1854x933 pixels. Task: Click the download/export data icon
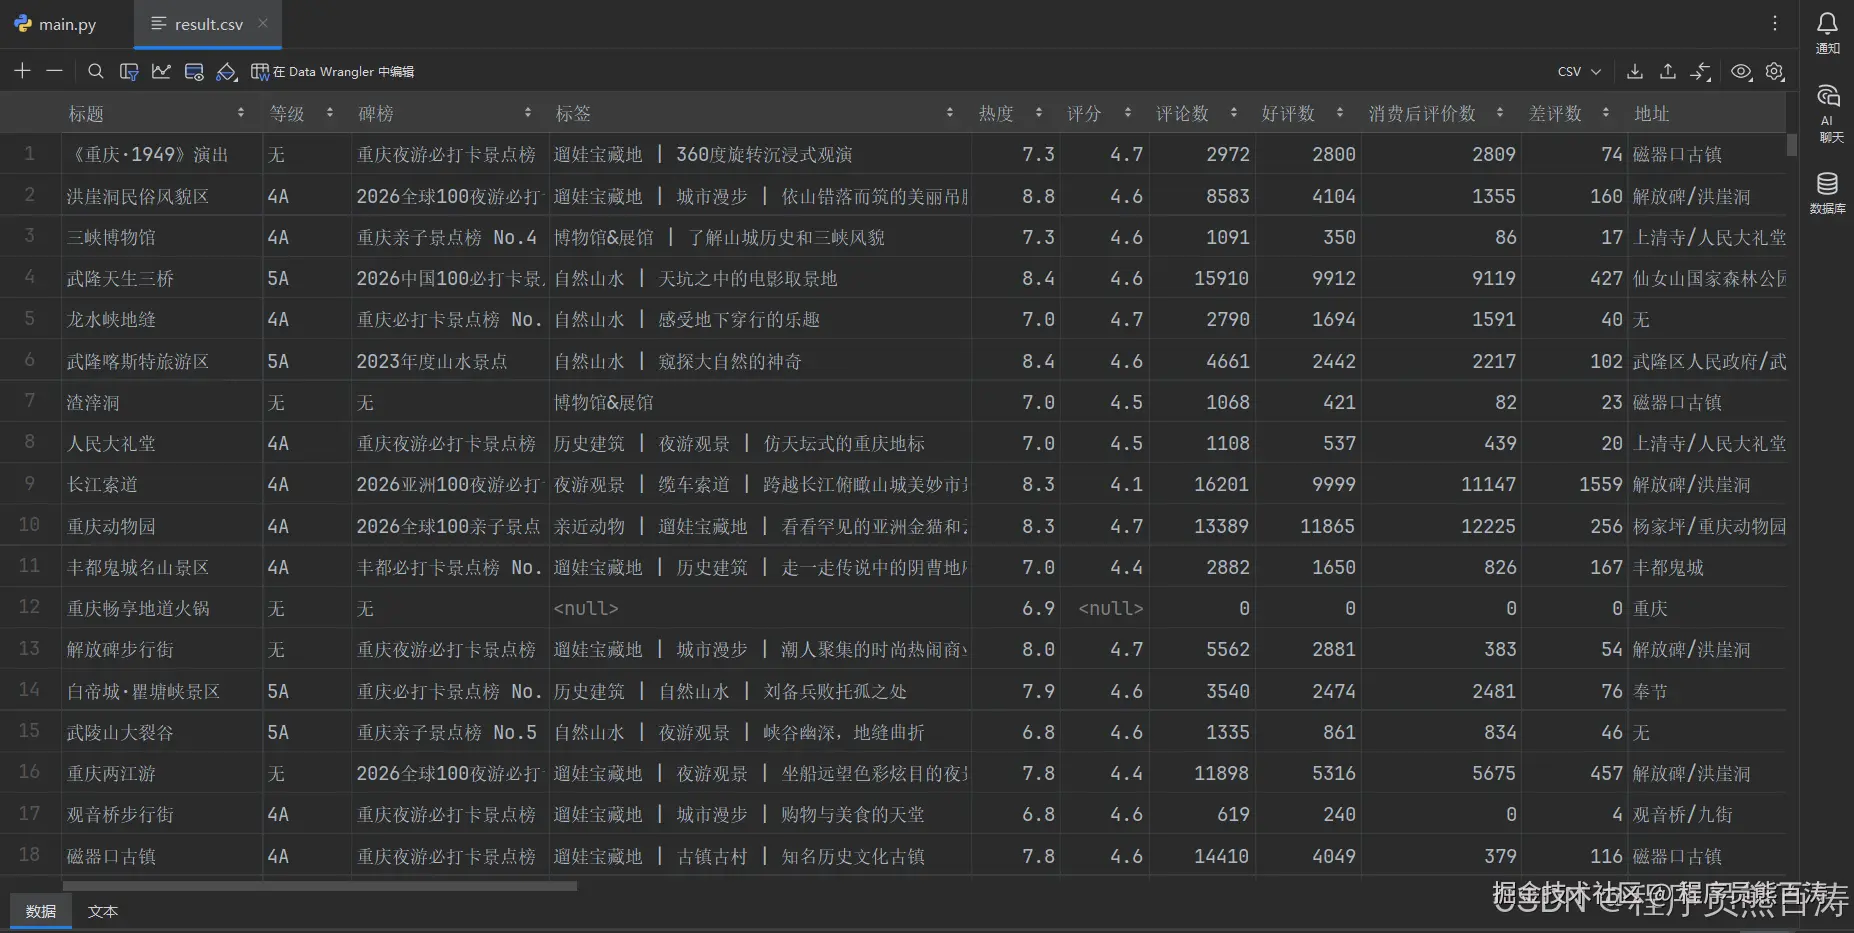[x=1635, y=71]
